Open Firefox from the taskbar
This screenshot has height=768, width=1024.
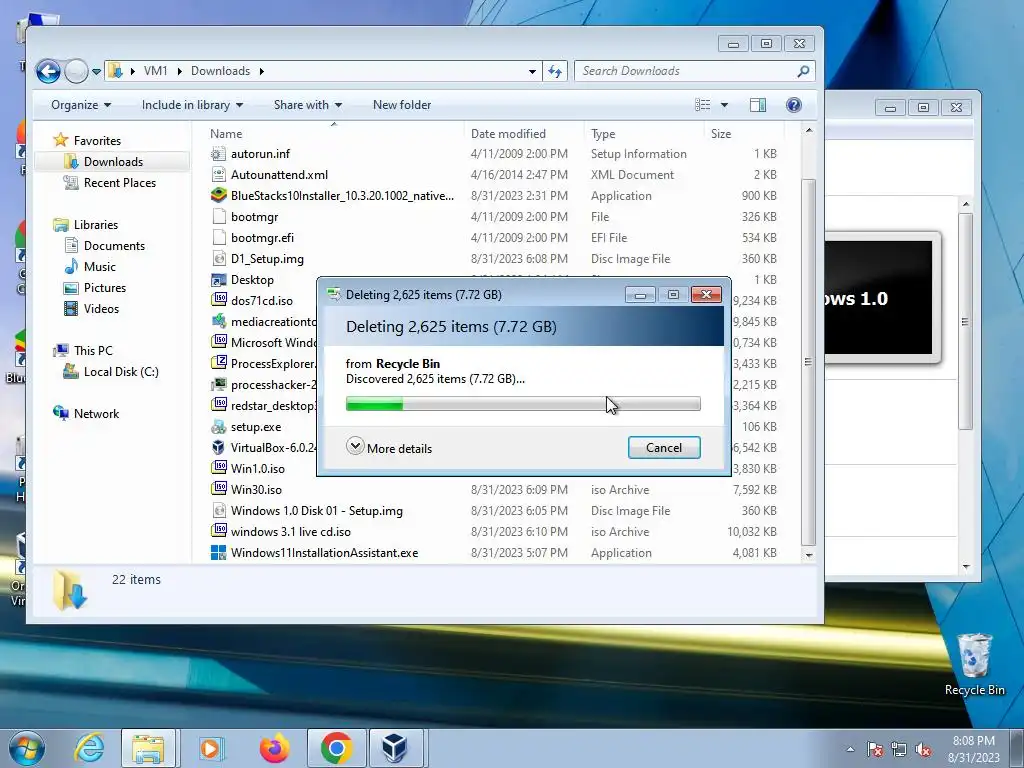tap(275, 748)
